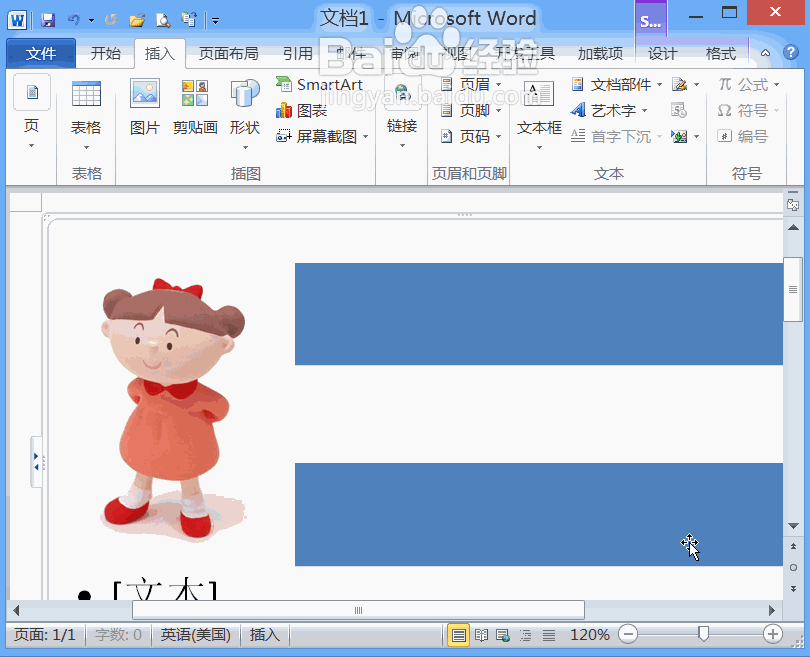
Task: Click the Undo arrow icon
Action: pyautogui.click(x=74, y=20)
